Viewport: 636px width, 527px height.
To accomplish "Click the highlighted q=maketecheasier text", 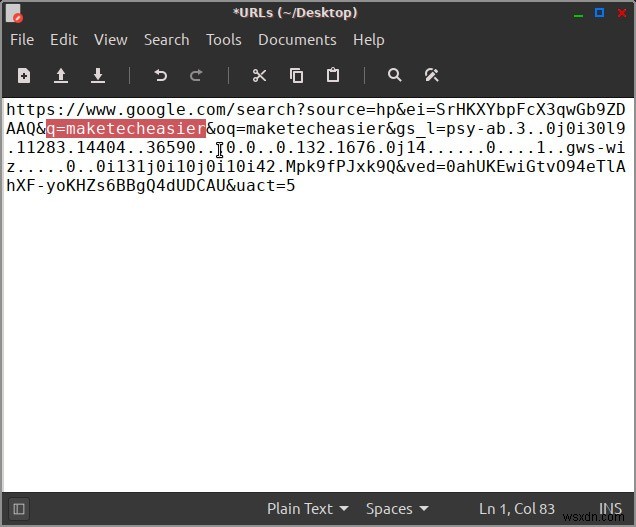I will pos(126,129).
